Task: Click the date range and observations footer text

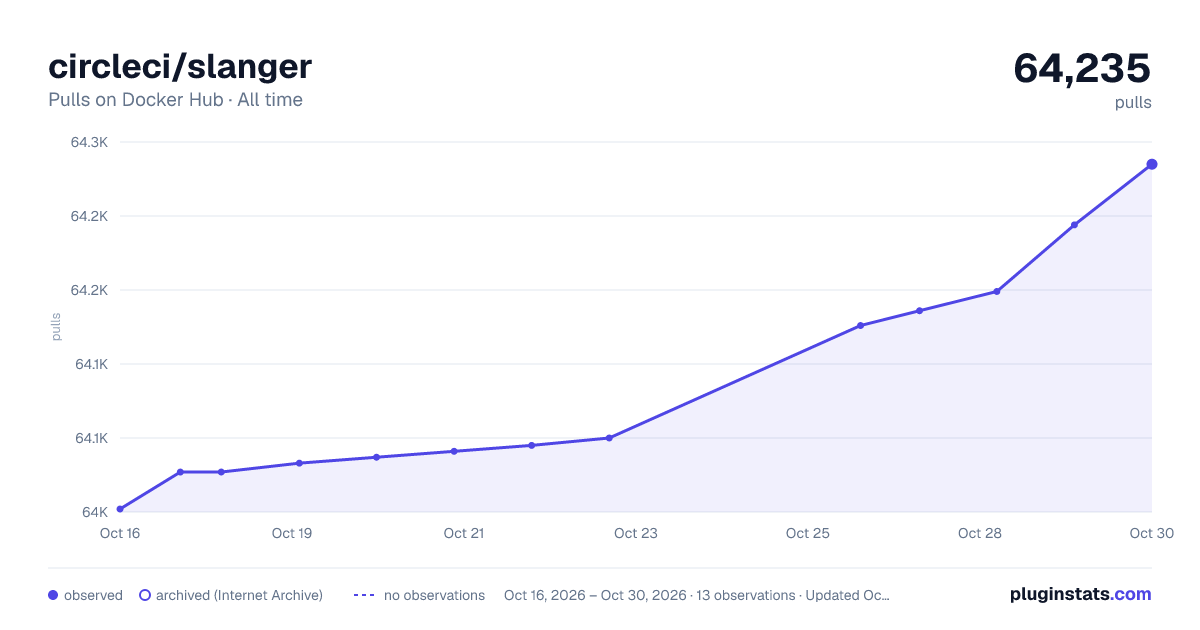Action: 697,595
